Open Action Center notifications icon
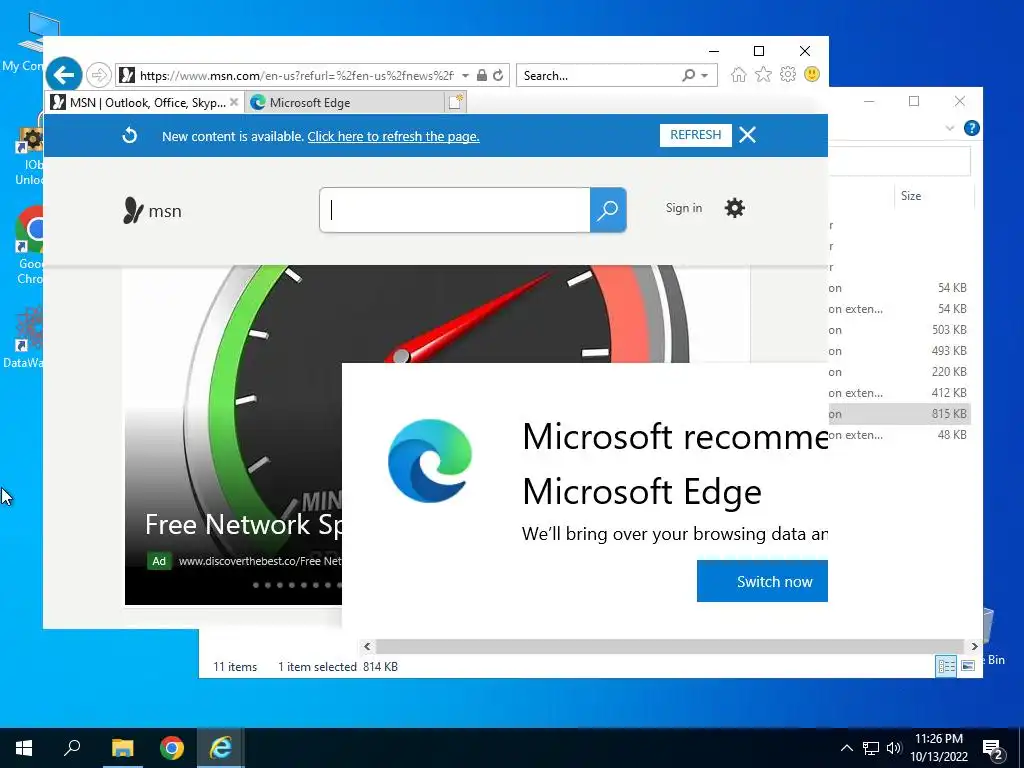1024x768 pixels. (x=993, y=749)
